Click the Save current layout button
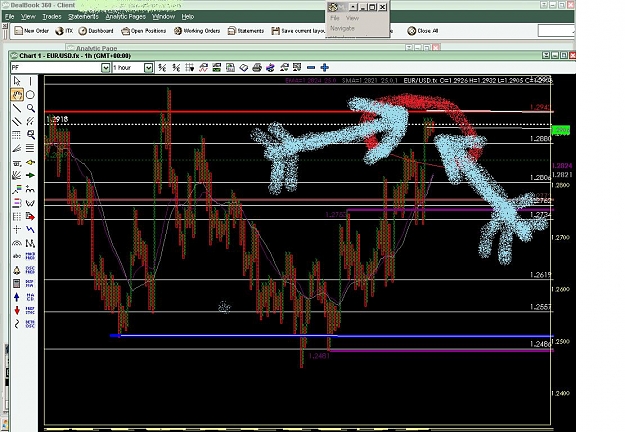 pos(298,31)
